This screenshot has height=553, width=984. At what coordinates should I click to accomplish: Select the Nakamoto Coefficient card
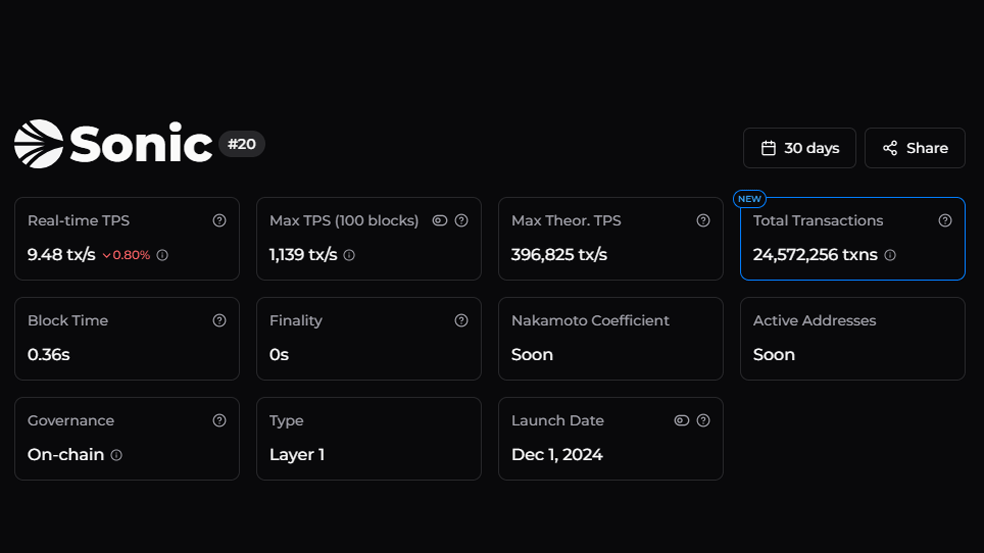611,339
